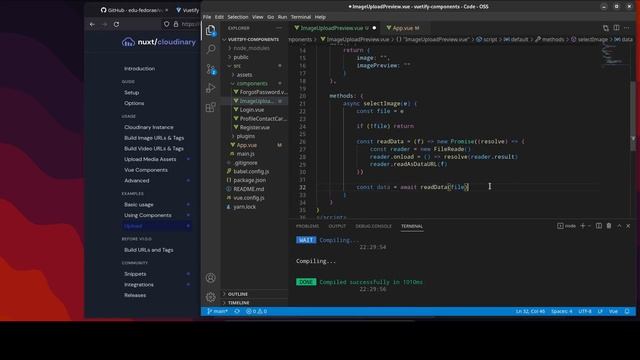Image resolution: width=640 pixels, height=360 pixels.
Task: Open Compare Changes icon in editor toolbar
Action: (606, 28)
